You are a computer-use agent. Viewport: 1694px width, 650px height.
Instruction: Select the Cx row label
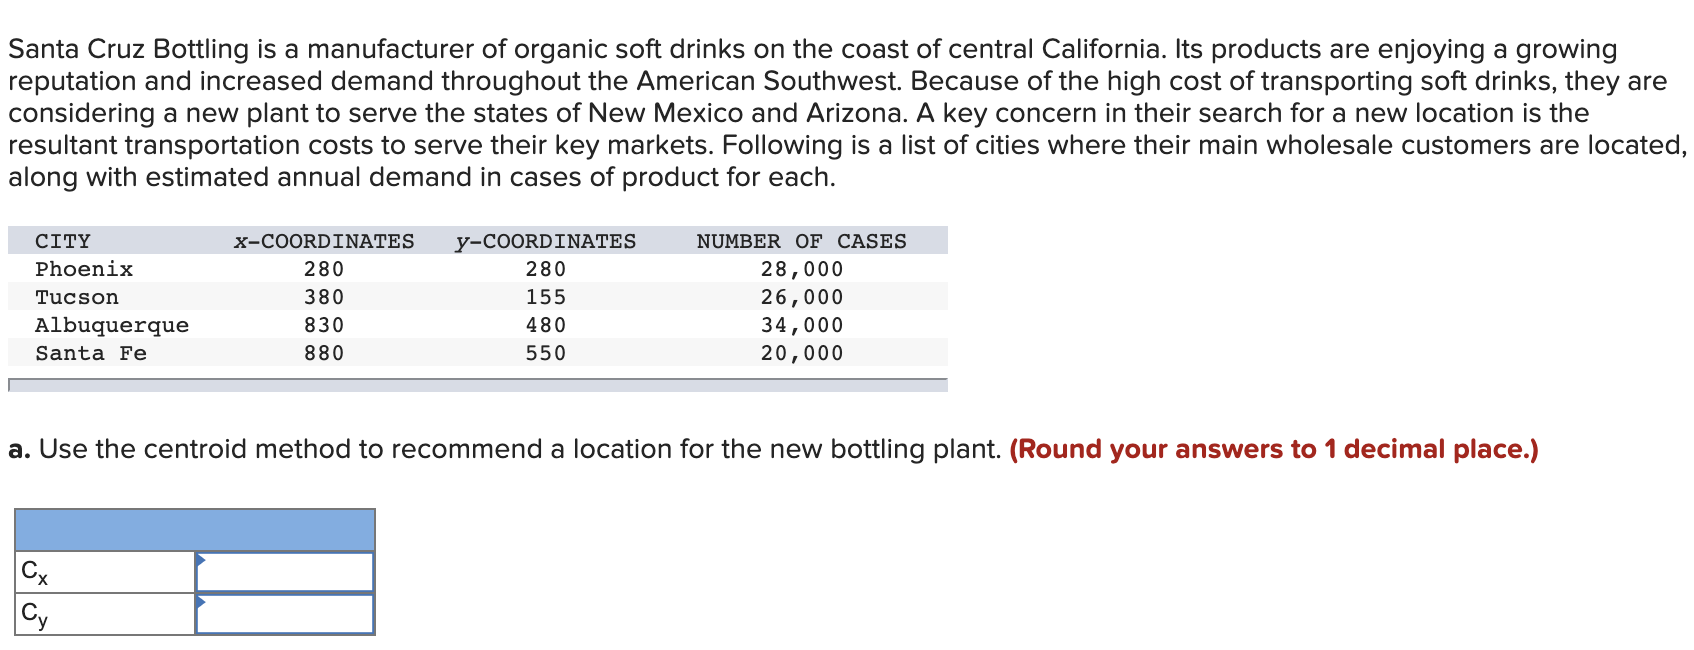(33, 572)
